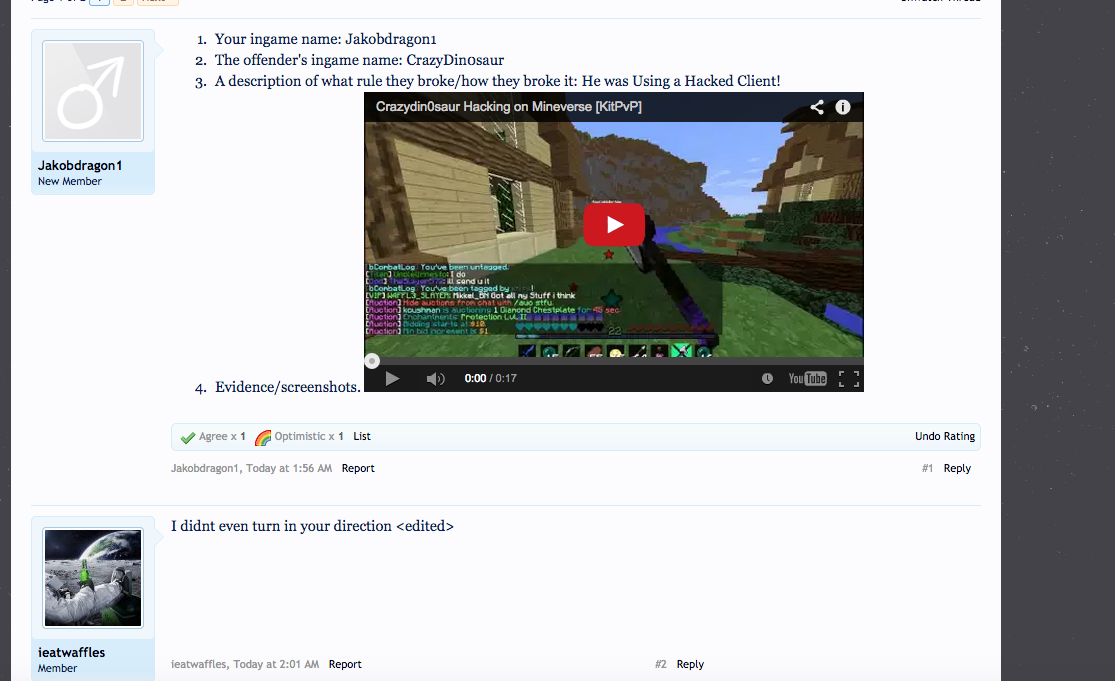Click the video progress scrubber handle
This screenshot has width=1115, height=681.
372,361
